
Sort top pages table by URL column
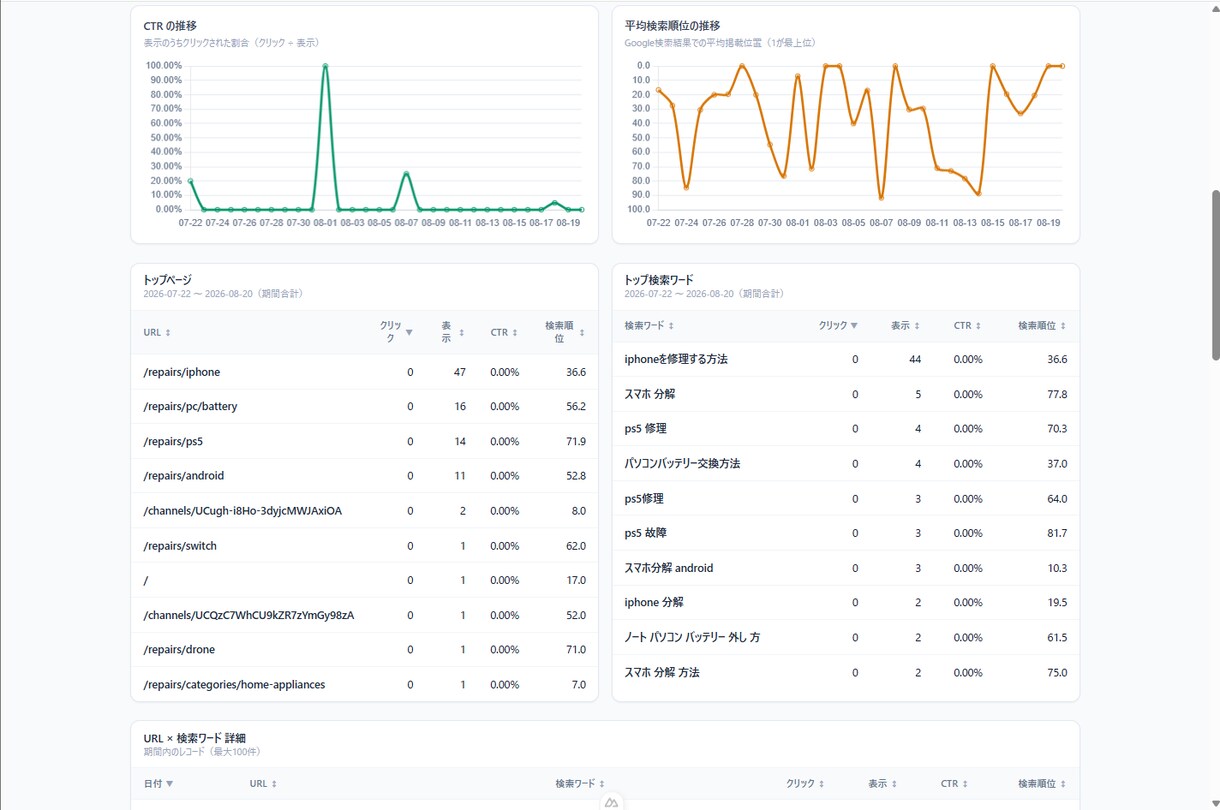coord(157,332)
